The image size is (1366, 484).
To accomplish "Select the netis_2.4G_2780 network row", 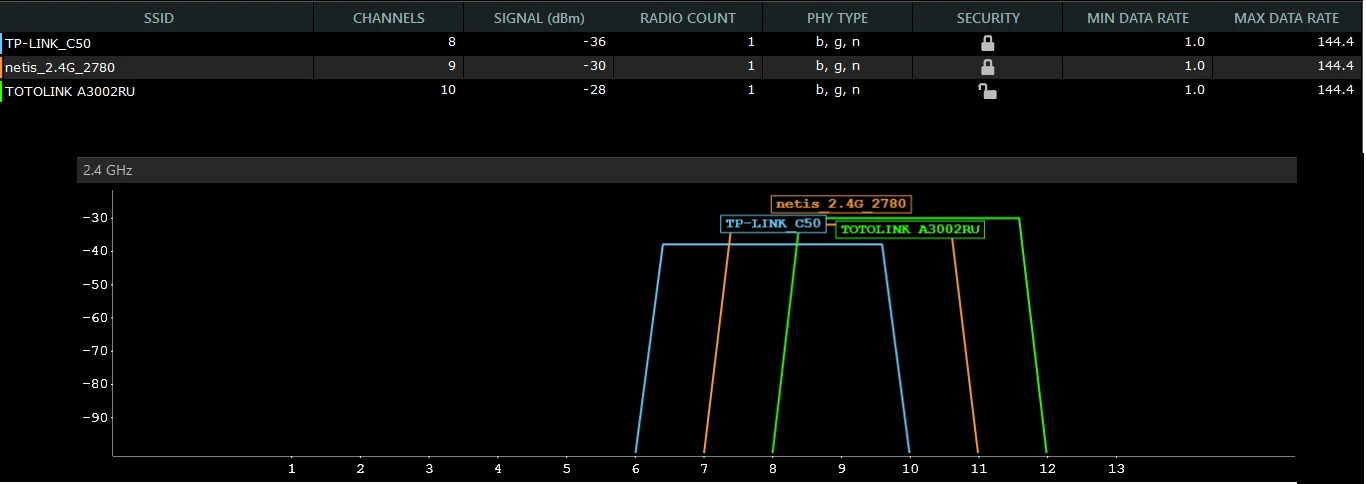I will click(682, 67).
